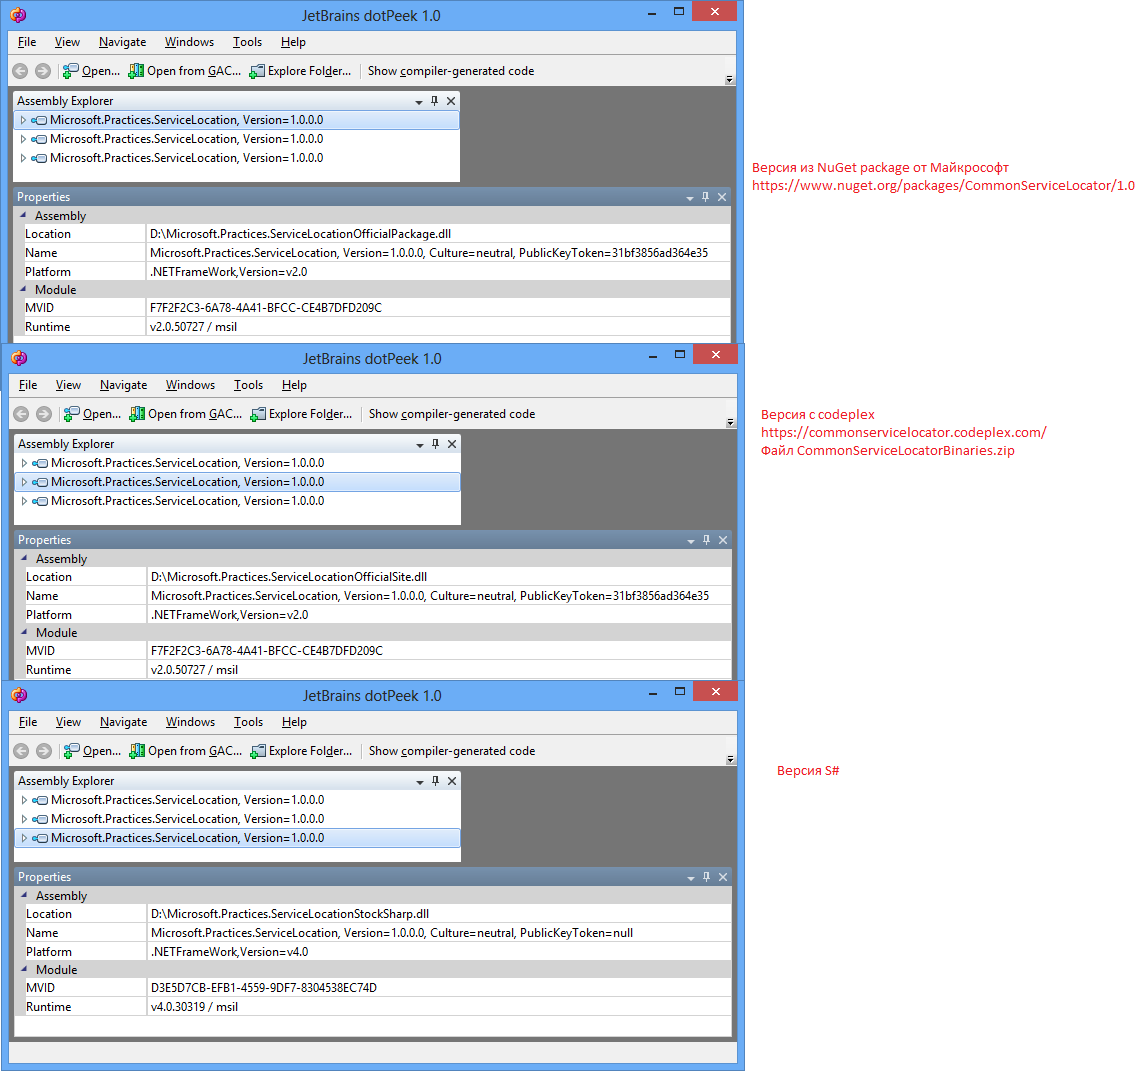Close Assembly Explorer panel in top window
1147x1074 pixels.
pyautogui.click(x=451, y=101)
